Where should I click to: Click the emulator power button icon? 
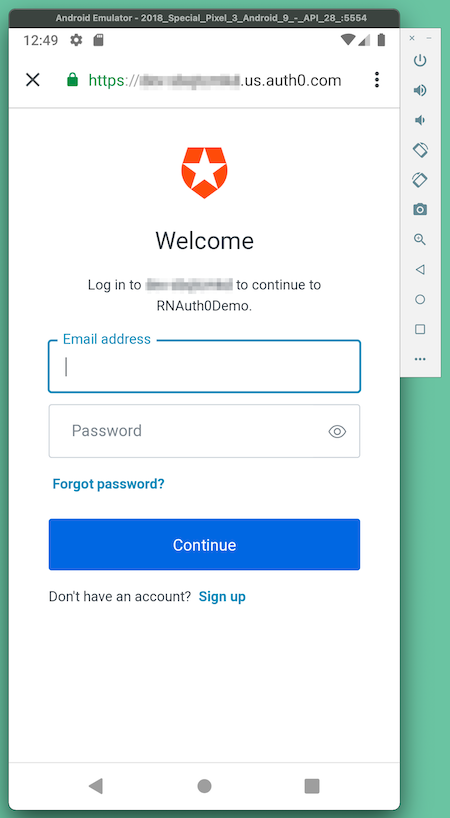pyautogui.click(x=420, y=61)
